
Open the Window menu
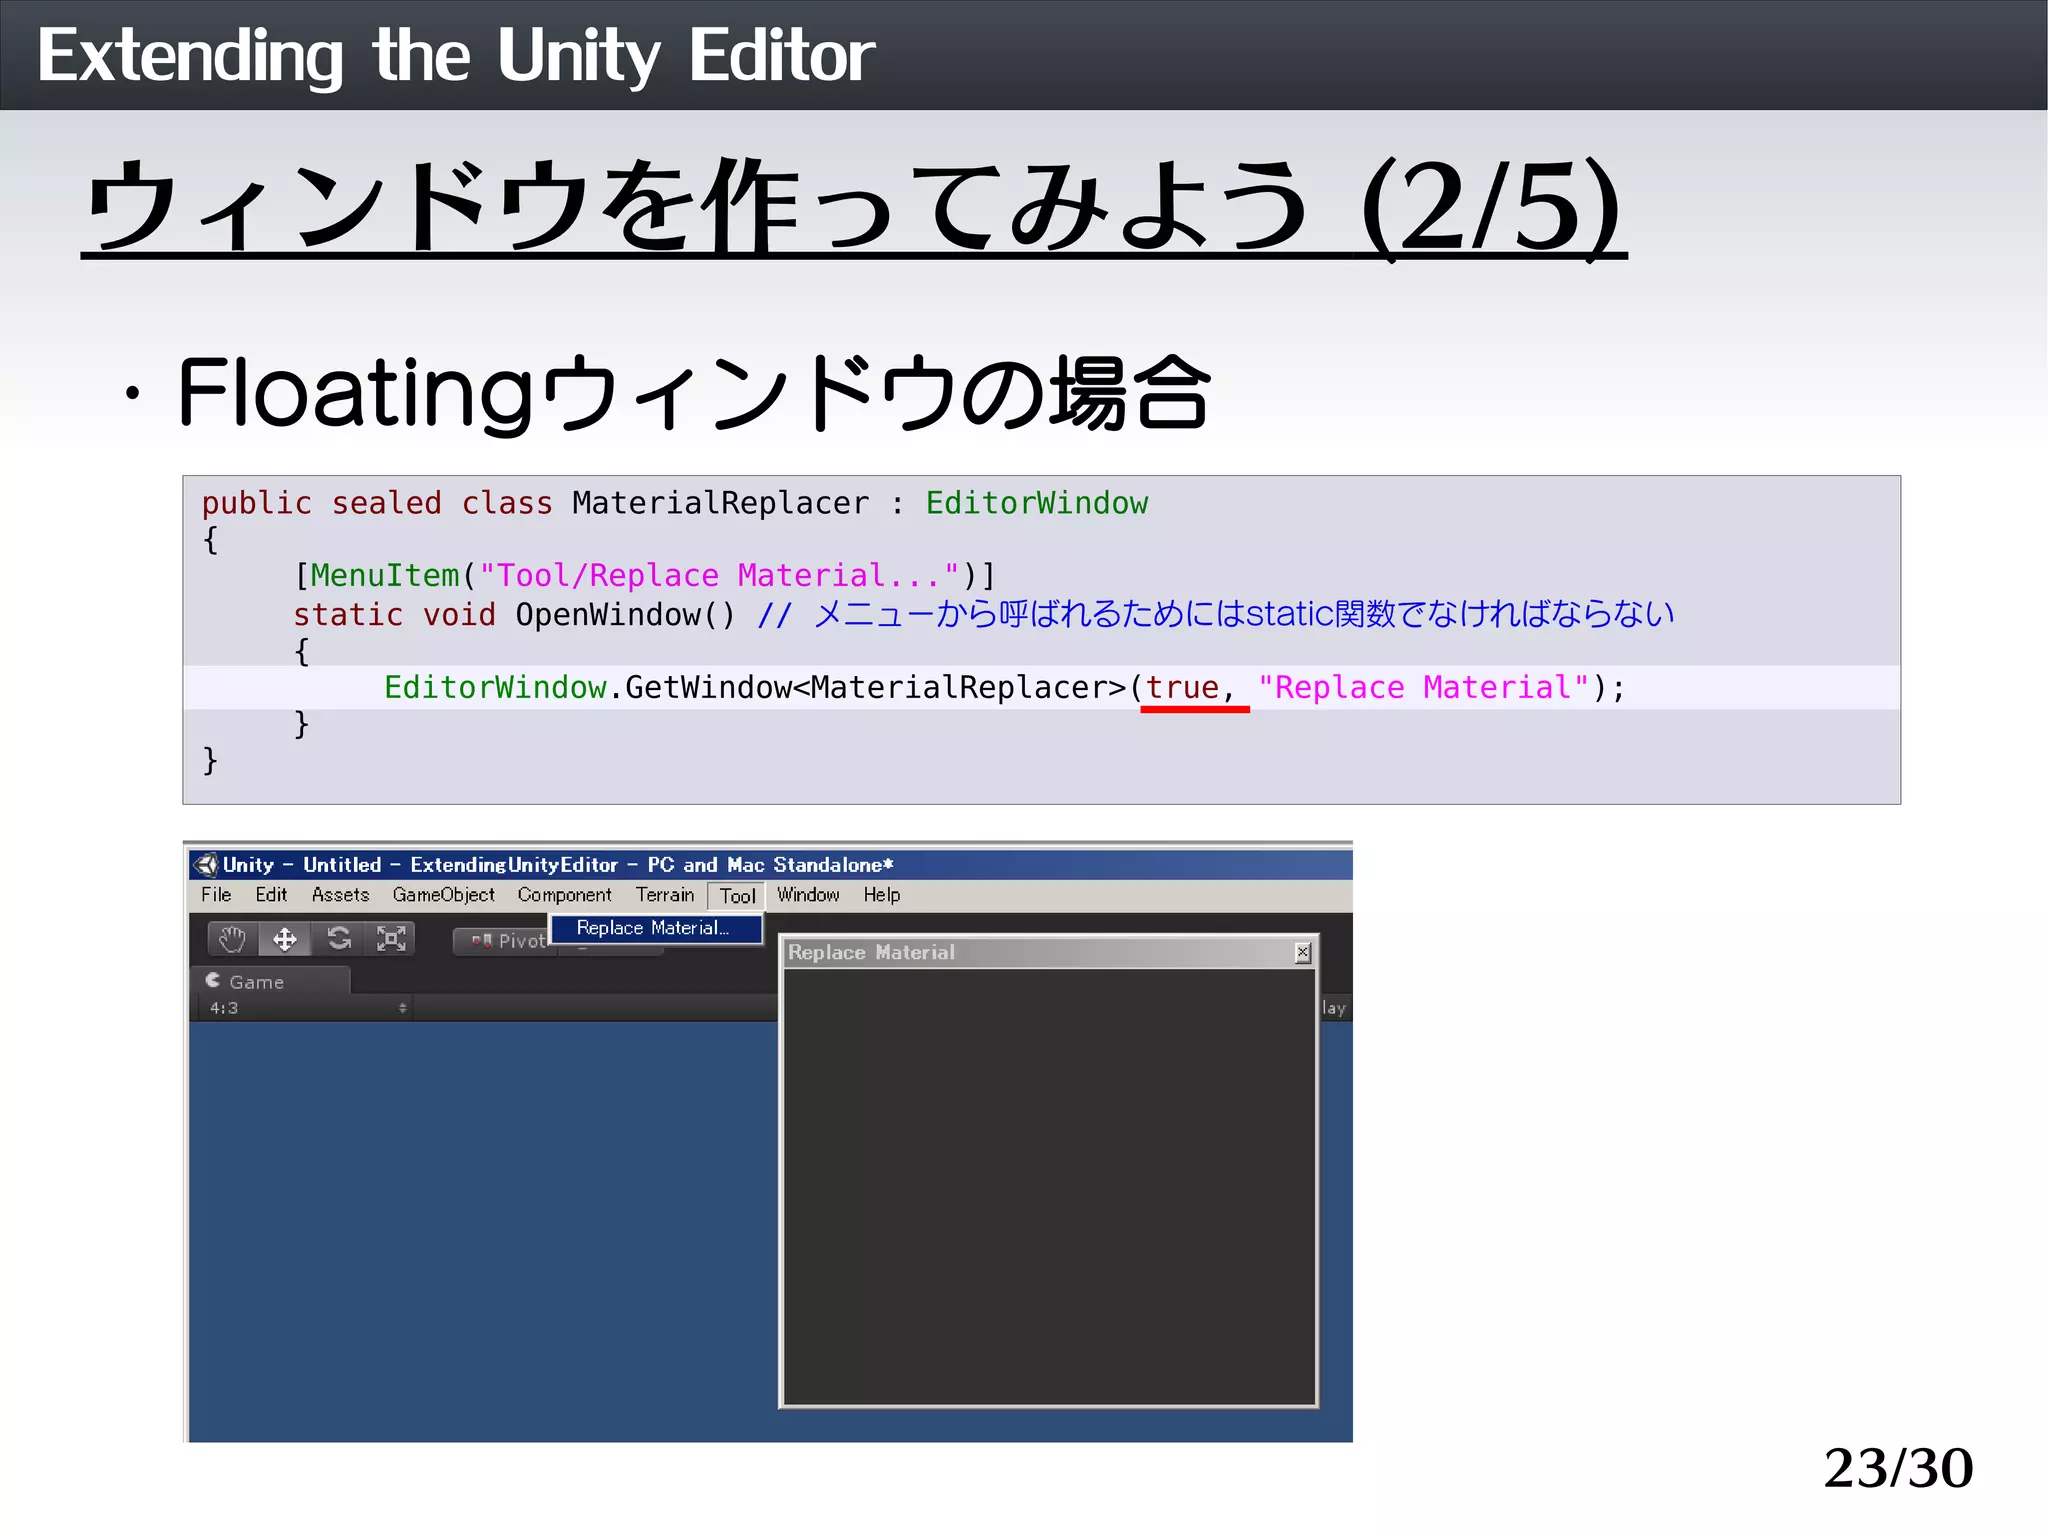(808, 895)
